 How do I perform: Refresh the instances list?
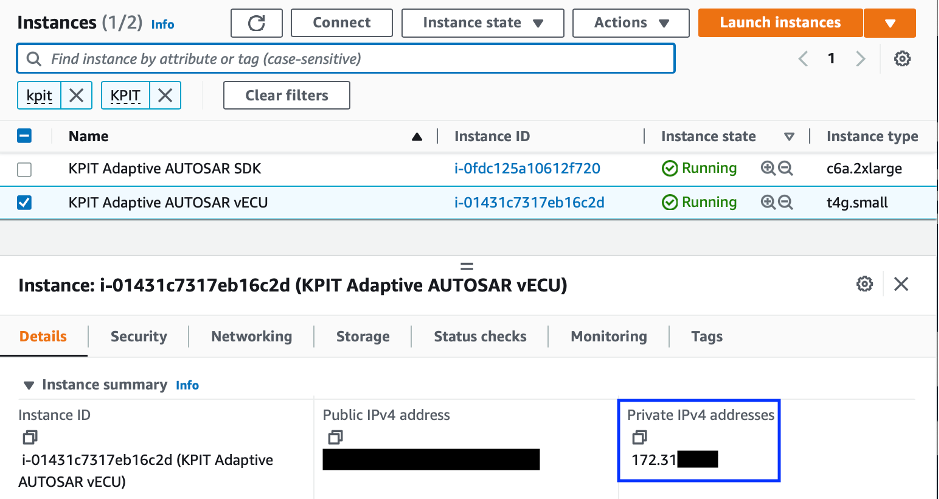click(256, 23)
